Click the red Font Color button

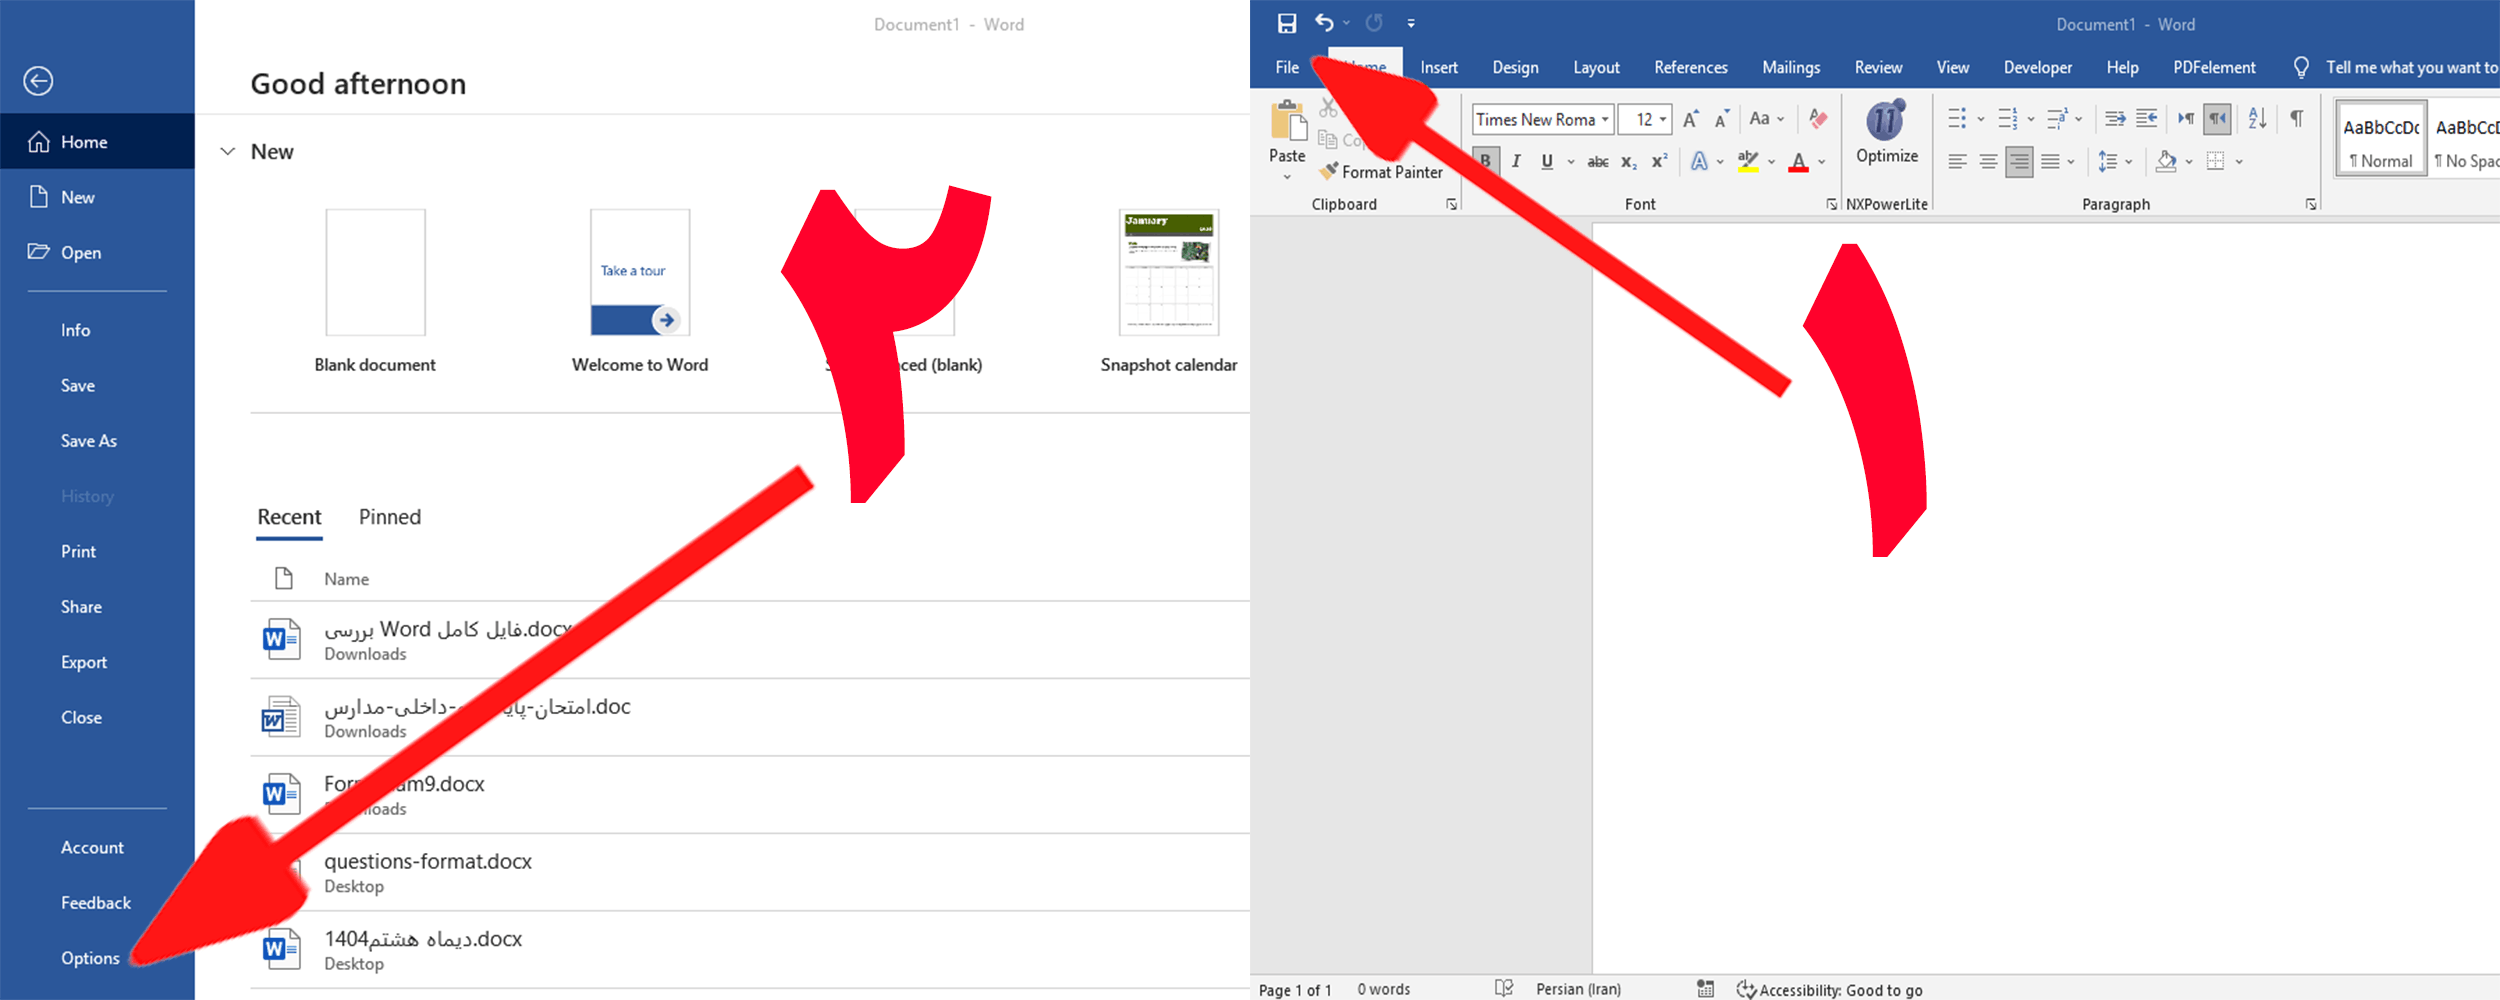tap(1798, 161)
